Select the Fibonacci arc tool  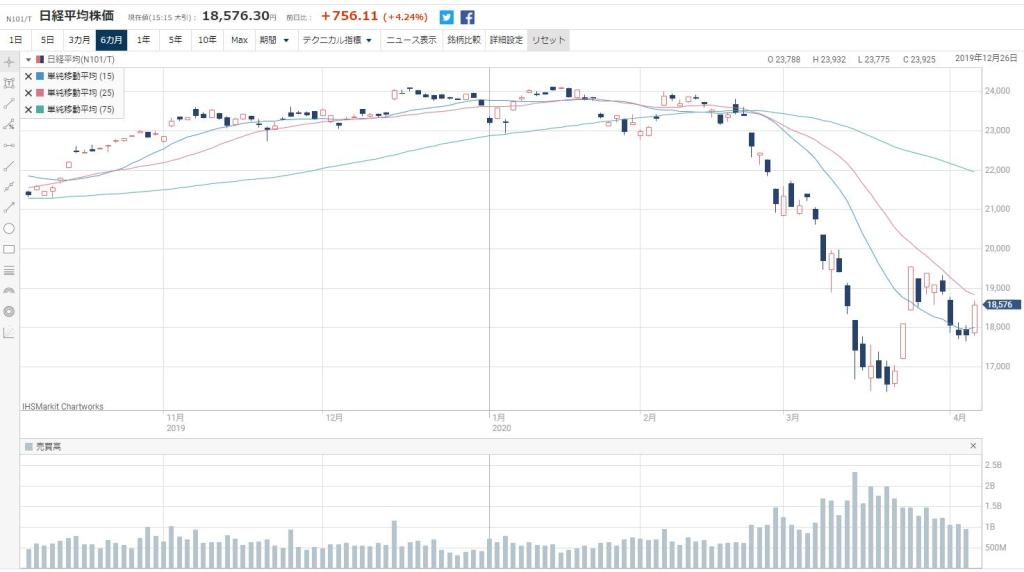click(9, 290)
